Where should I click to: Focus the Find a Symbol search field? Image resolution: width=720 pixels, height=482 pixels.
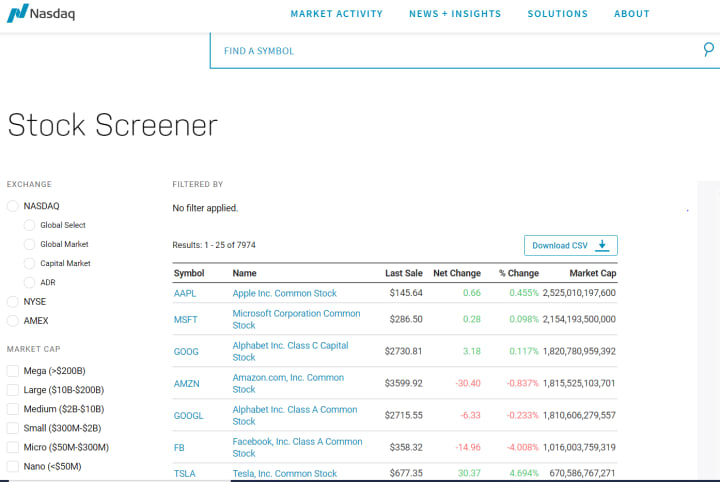coord(465,50)
